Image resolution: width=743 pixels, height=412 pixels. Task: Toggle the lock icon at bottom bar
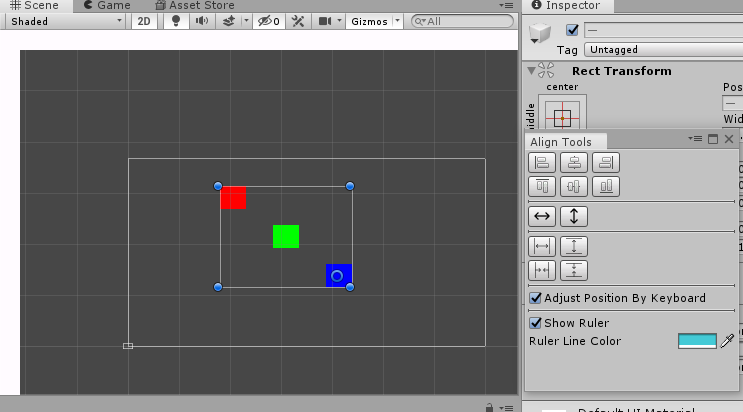[x=489, y=407]
